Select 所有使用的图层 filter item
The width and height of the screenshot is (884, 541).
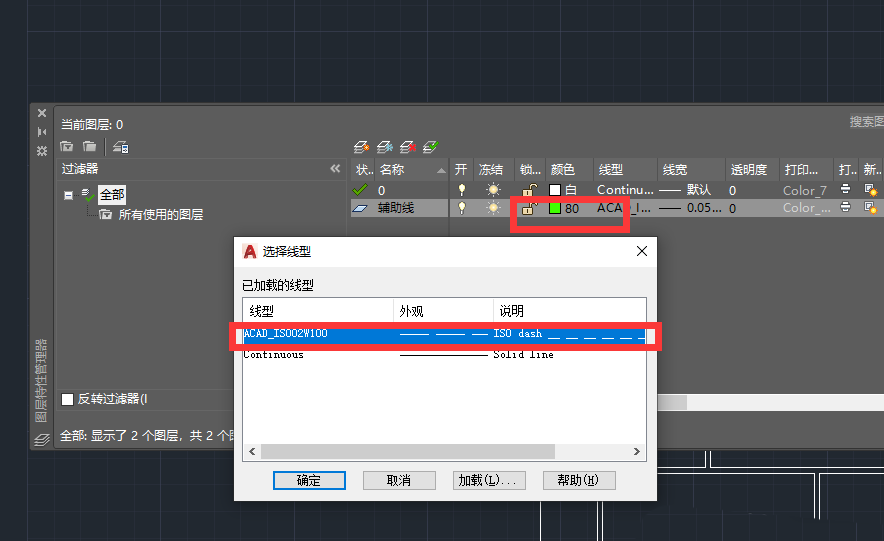tap(160, 214)
